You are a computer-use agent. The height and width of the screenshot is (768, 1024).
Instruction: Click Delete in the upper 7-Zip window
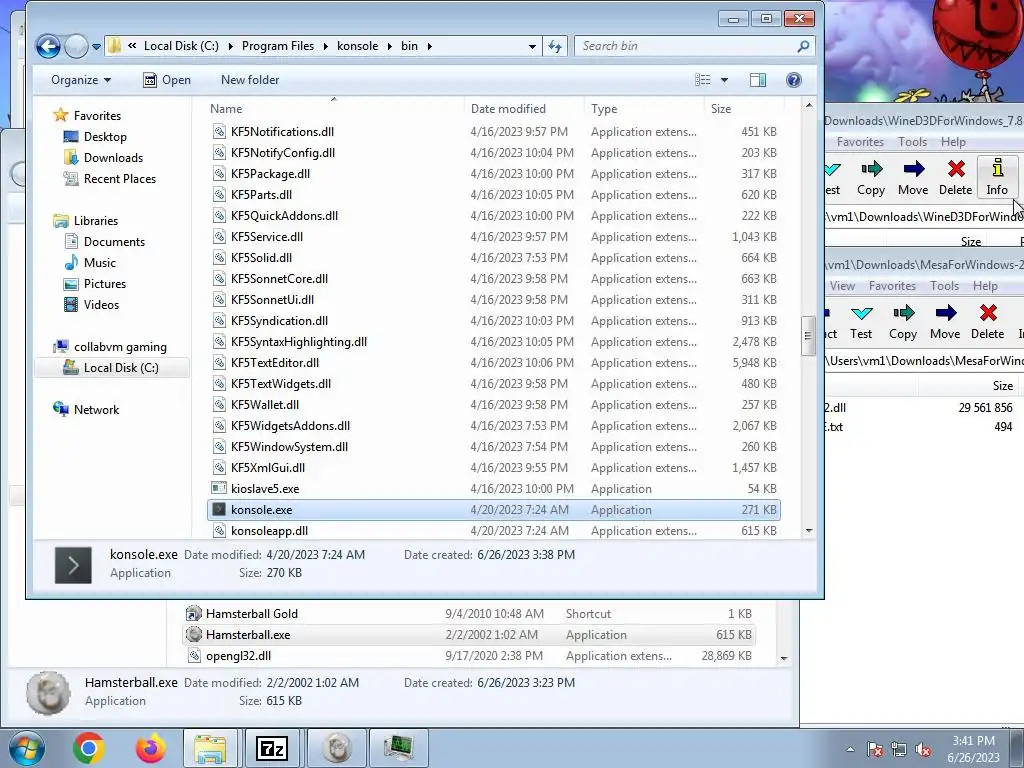pyautogui.click(x=955, y=177)
